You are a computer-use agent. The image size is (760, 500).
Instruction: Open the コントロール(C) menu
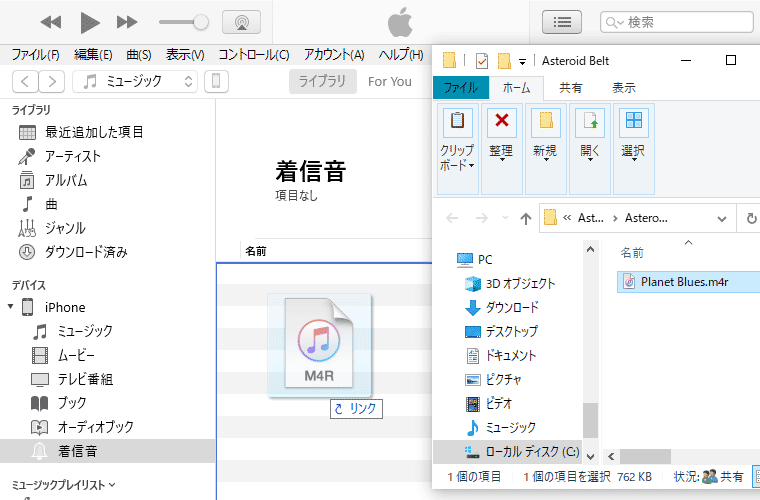pyautogui.click(x=253, y=55)
